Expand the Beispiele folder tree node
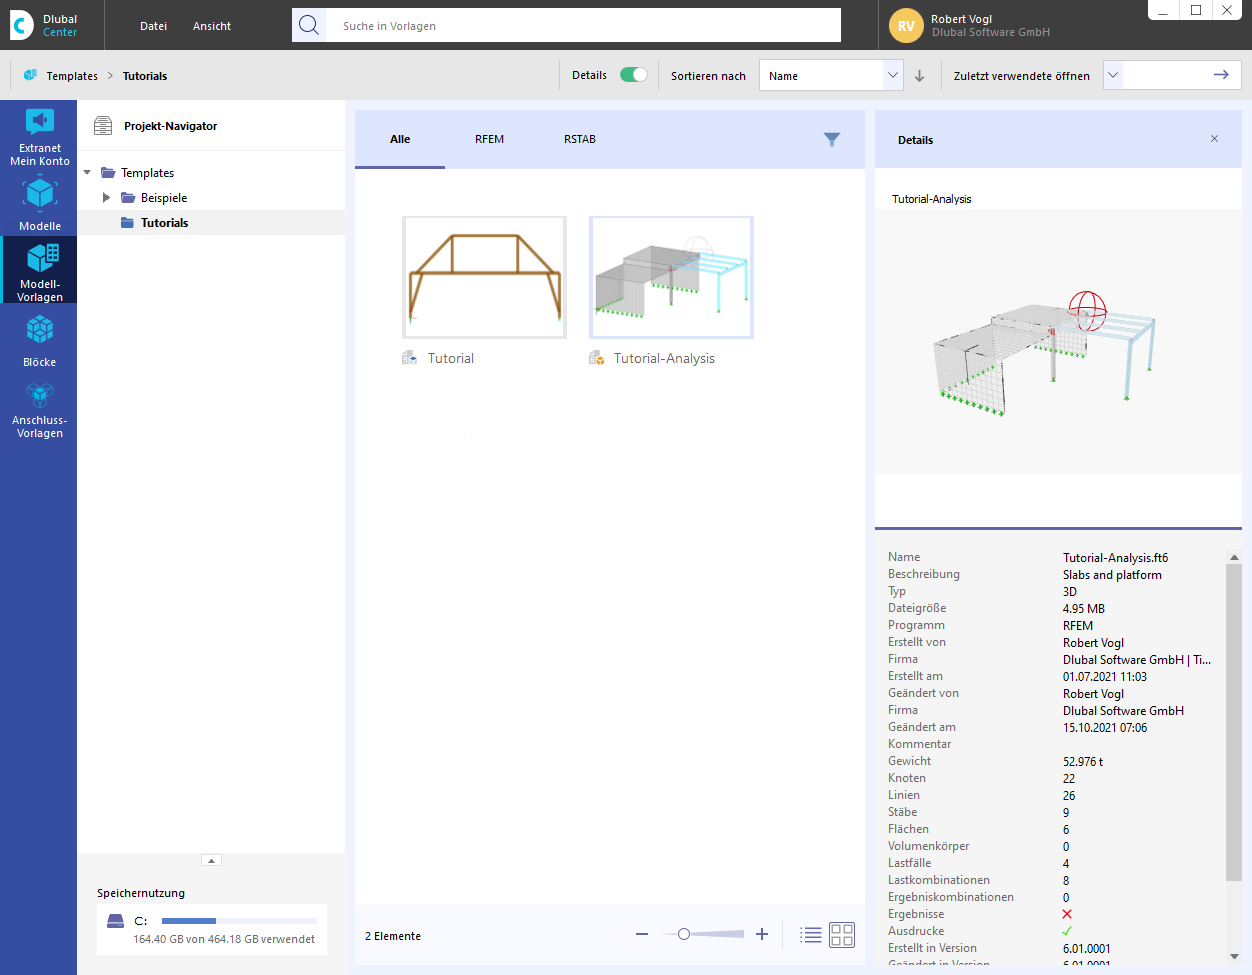 pyautogui.click(x=106, y=198)
